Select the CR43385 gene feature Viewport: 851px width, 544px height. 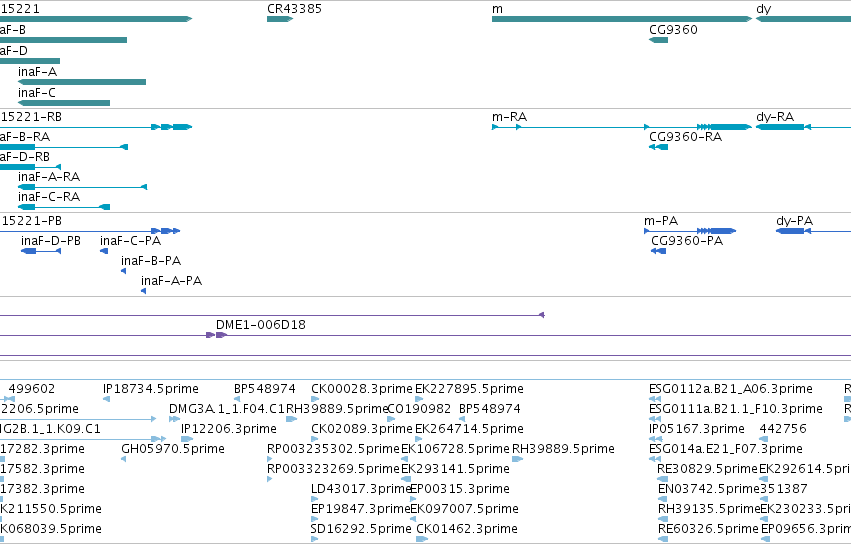pyautogui.click(x=280, y=19)
